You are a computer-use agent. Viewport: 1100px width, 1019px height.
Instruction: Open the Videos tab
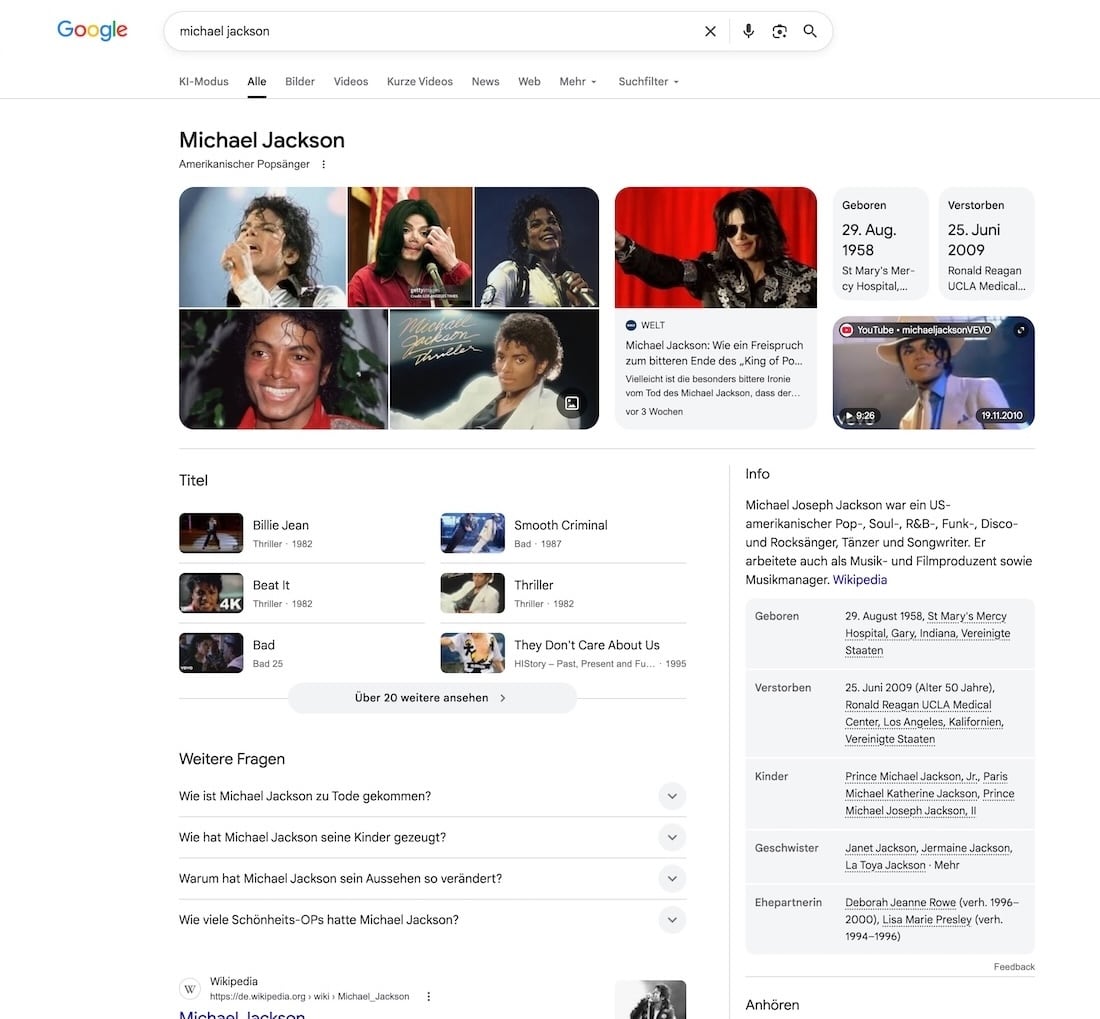point(351,81)
